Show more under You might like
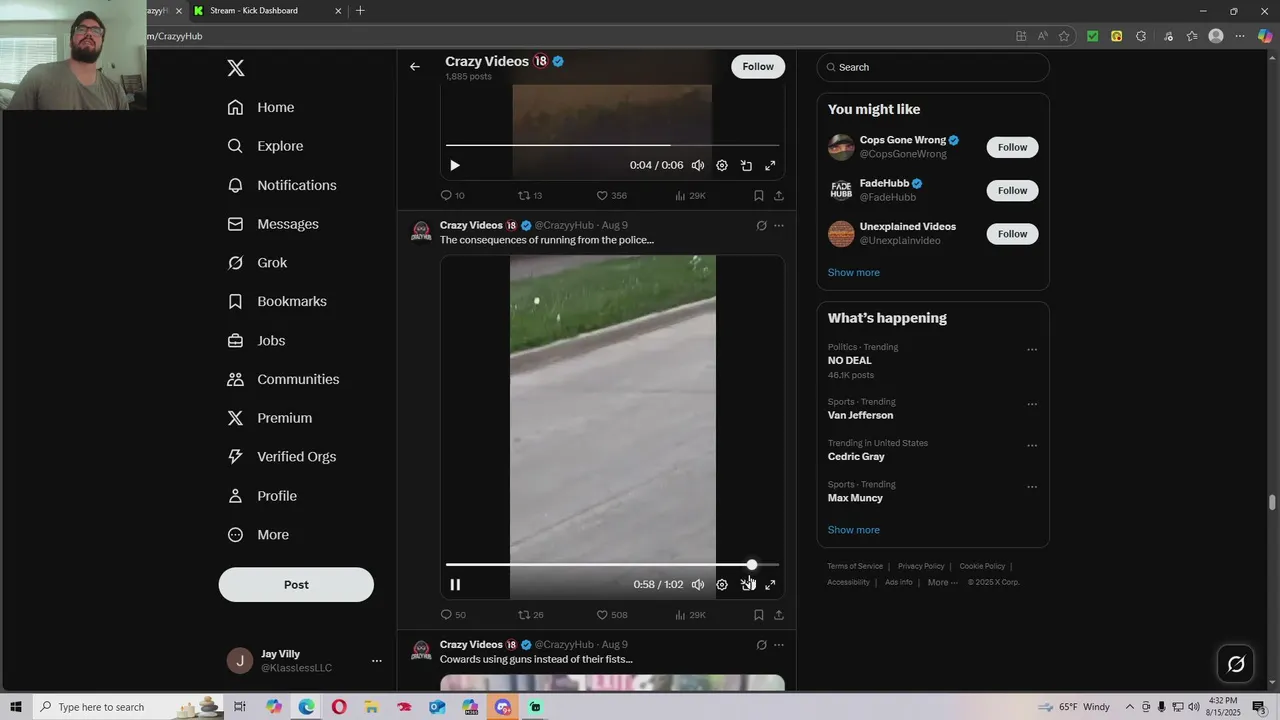Screen dimensions: 1280x720 click(853, 273)
